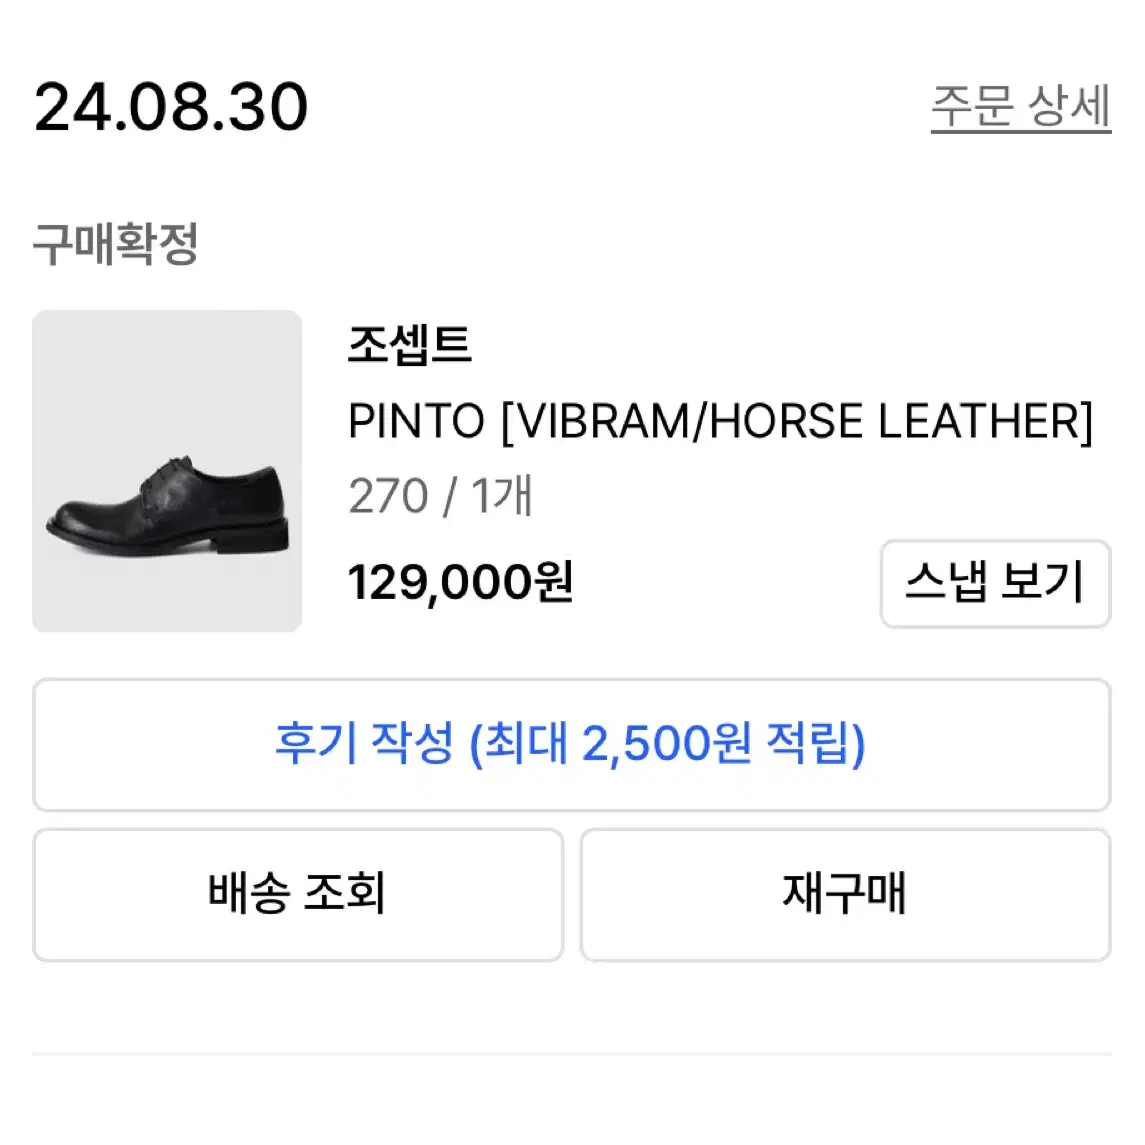Open PINTO [VIBRAM/HORSE LEATHER] product title

tap(720, 421)
